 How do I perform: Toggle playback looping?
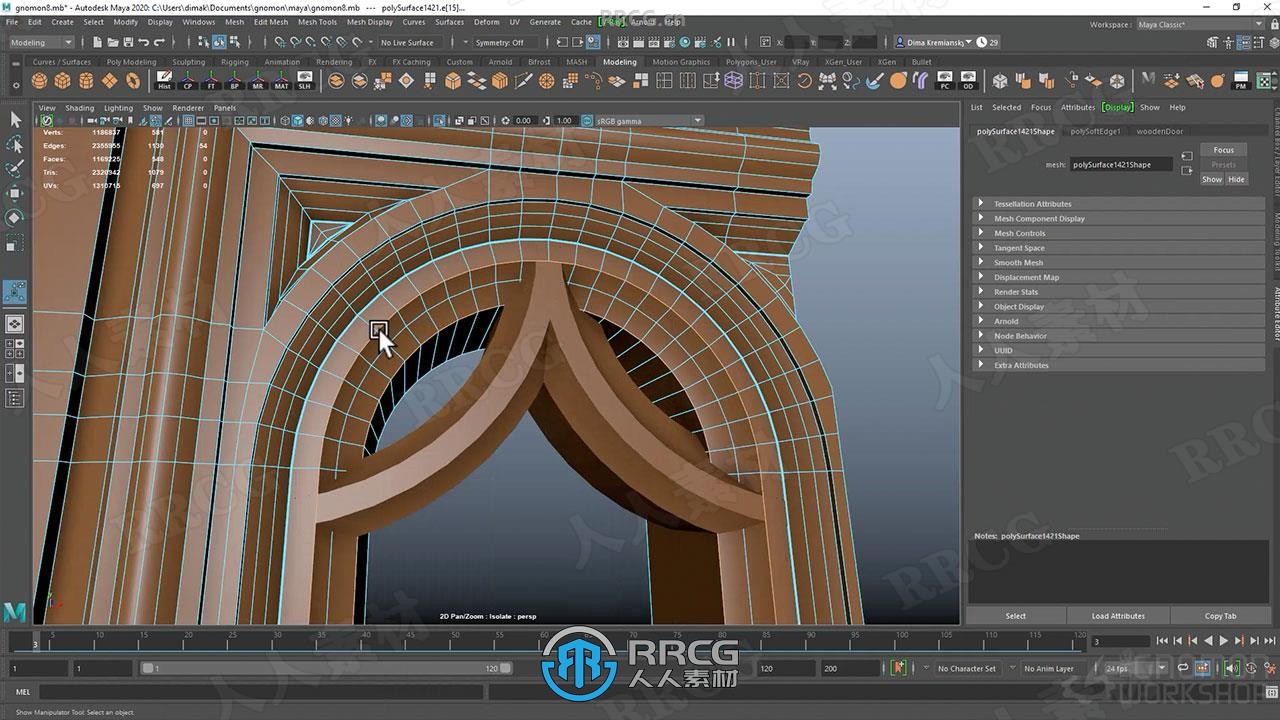(x=1183, y=668)
